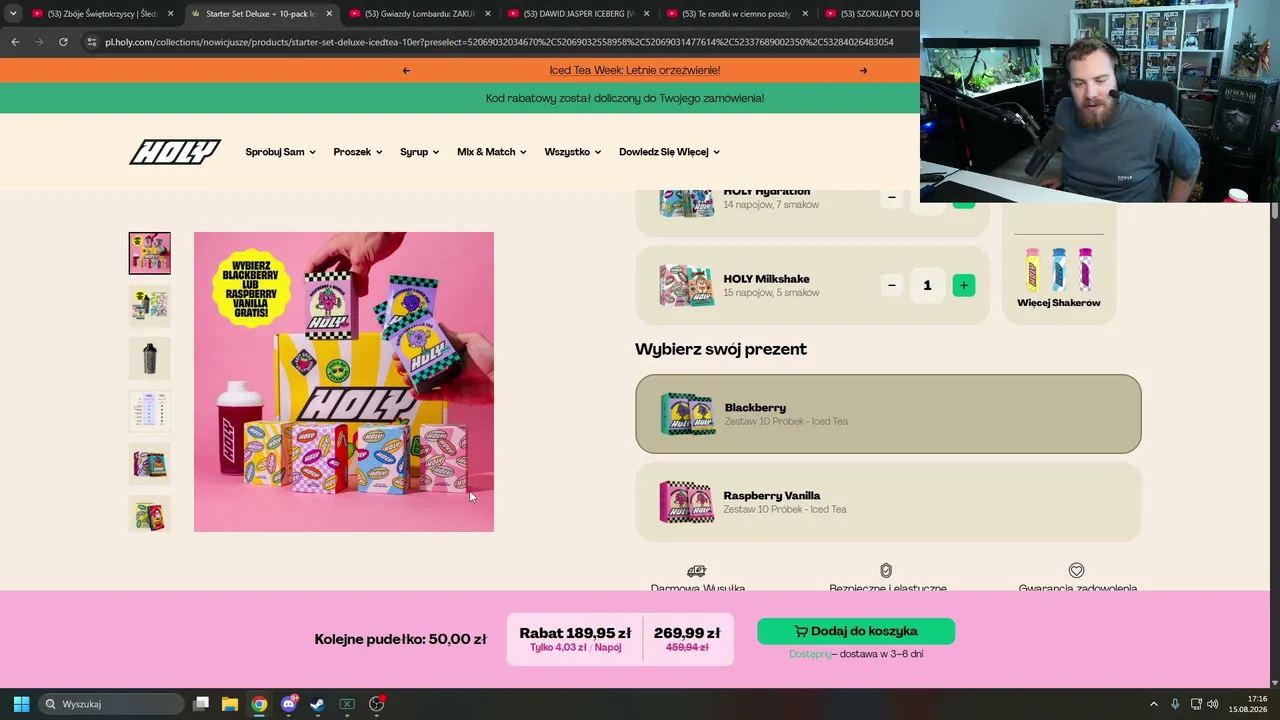This screenshot has height=720, width=1280.
Task: Switch to the SZOKUJĄCY DO tab
Action: 869,14
